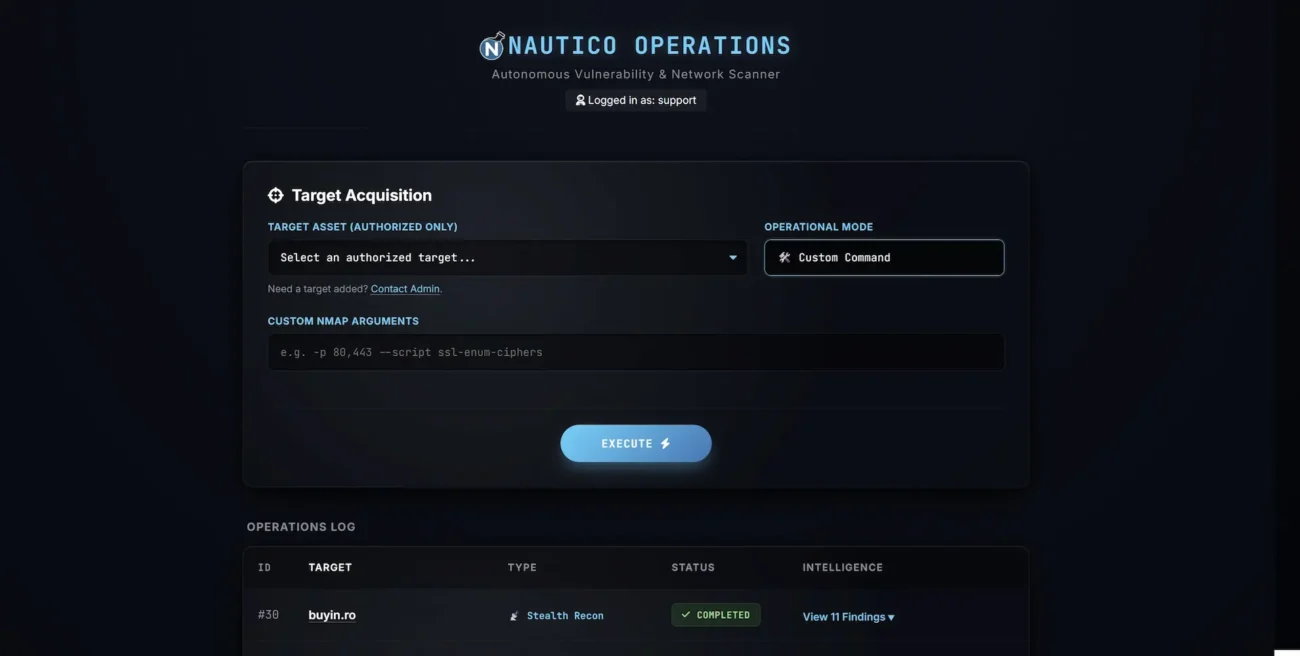Expand View 11 Findings for buyin.ro

coord(847,616)
